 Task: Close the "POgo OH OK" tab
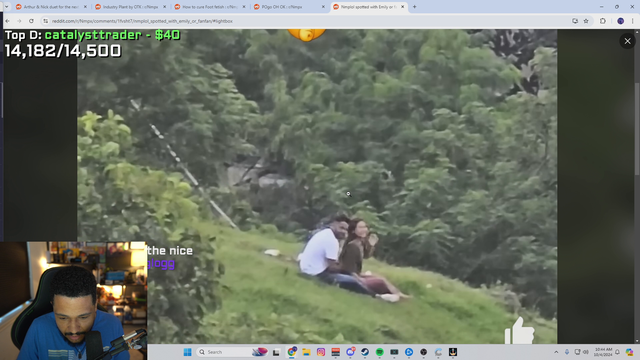point(323,7)
